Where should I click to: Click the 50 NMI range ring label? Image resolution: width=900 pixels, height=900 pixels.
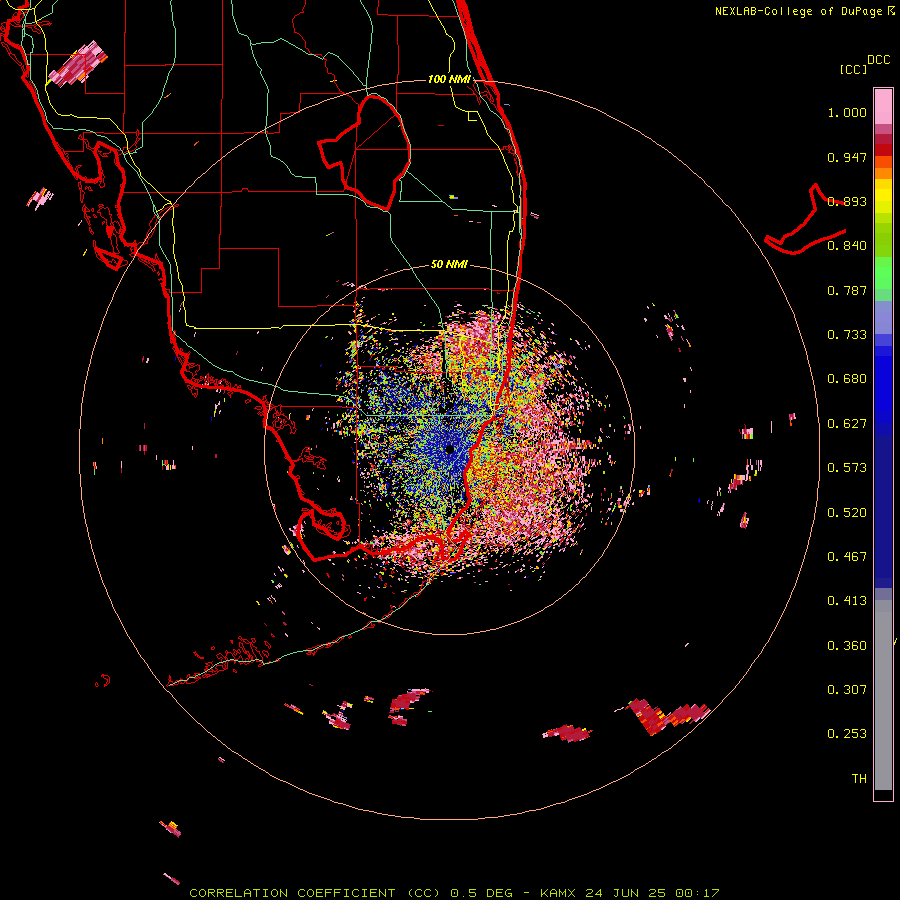pyautogui.click(x=449, y=265)
